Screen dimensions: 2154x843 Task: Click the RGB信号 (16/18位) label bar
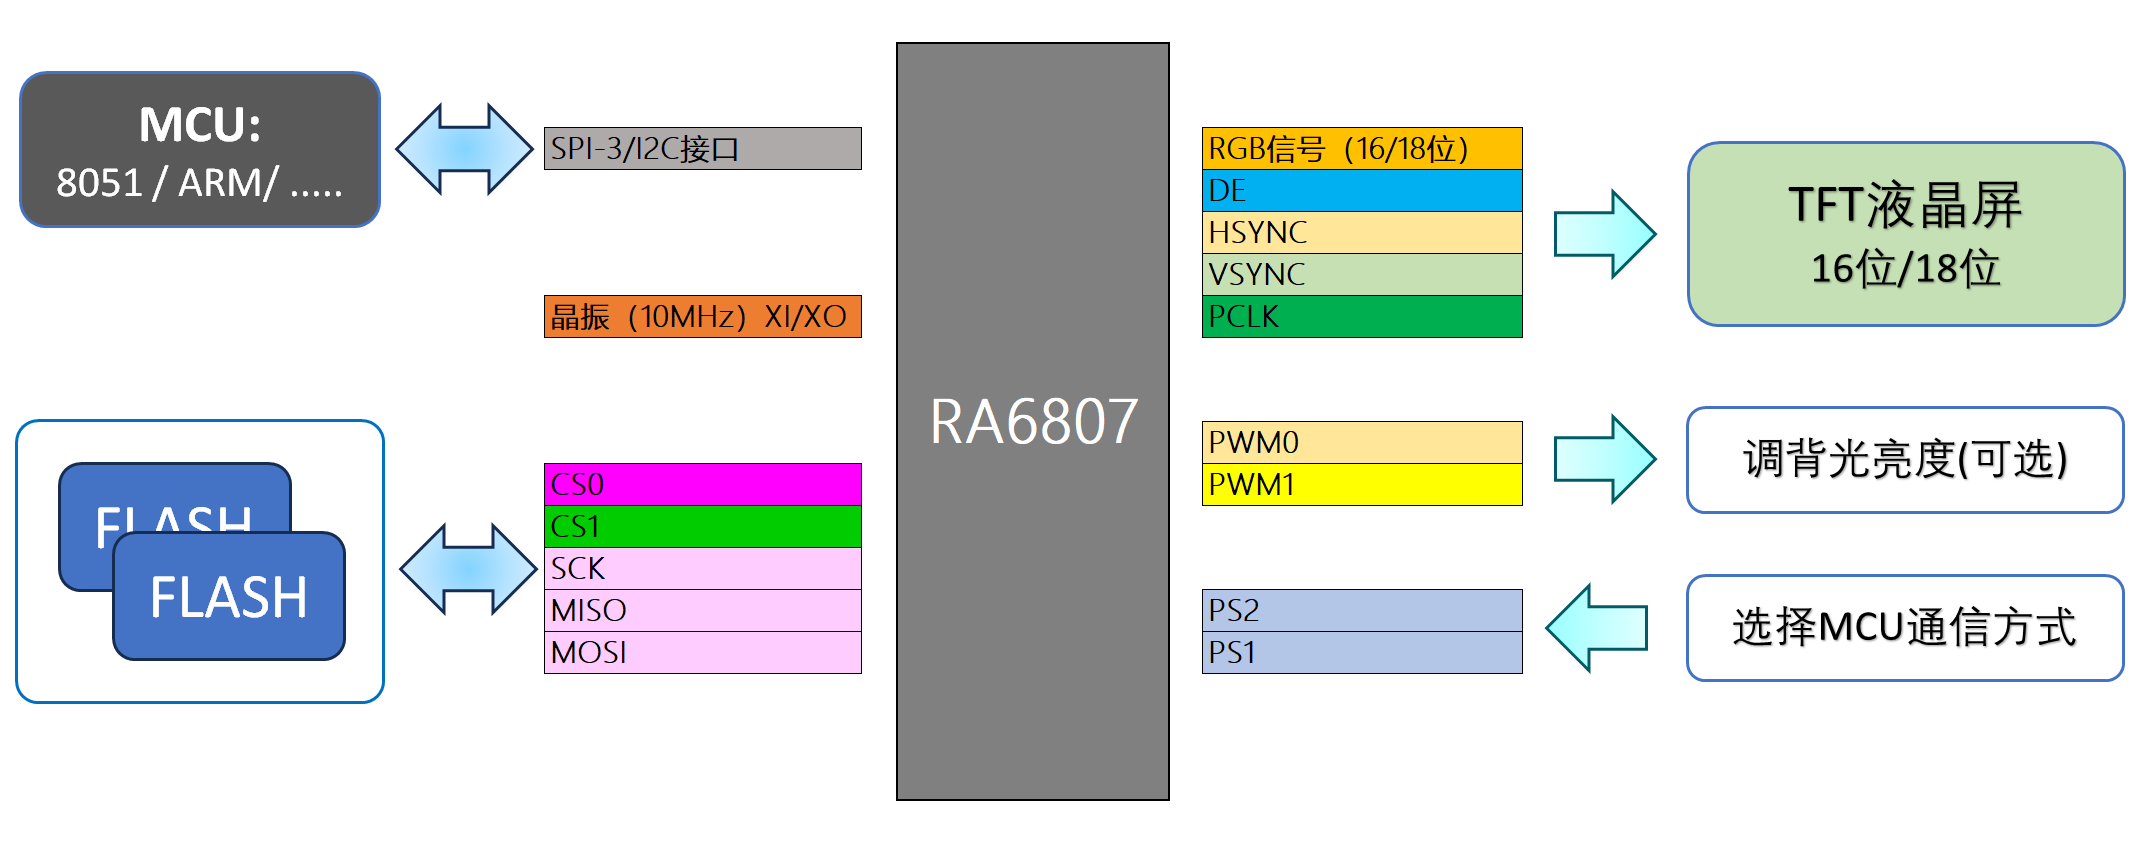[x=1361, y=149]
